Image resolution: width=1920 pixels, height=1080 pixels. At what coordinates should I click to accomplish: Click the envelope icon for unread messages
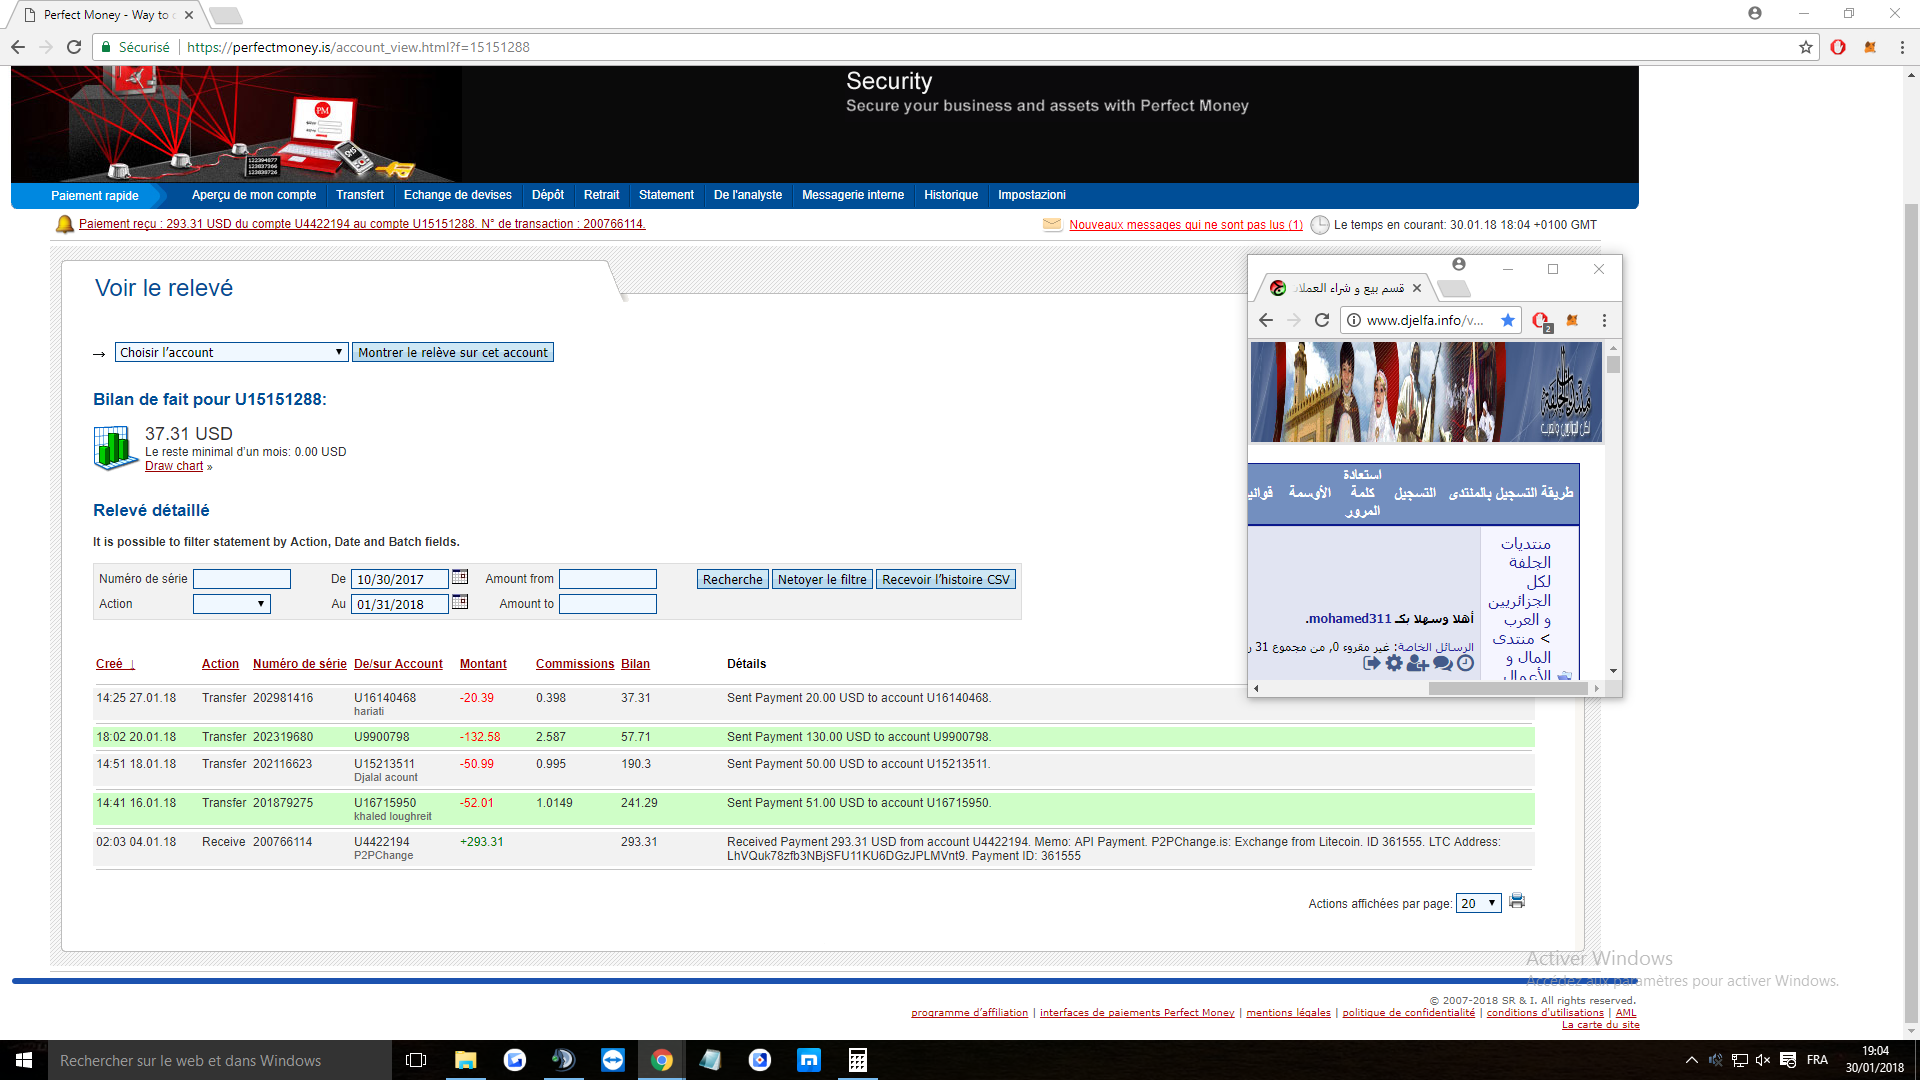1052,225
